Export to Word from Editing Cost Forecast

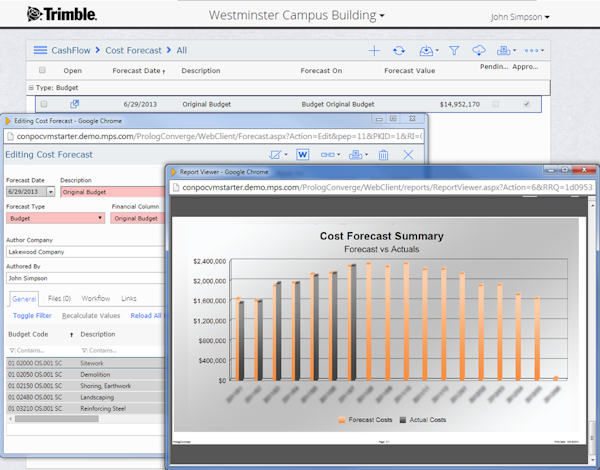303,155
